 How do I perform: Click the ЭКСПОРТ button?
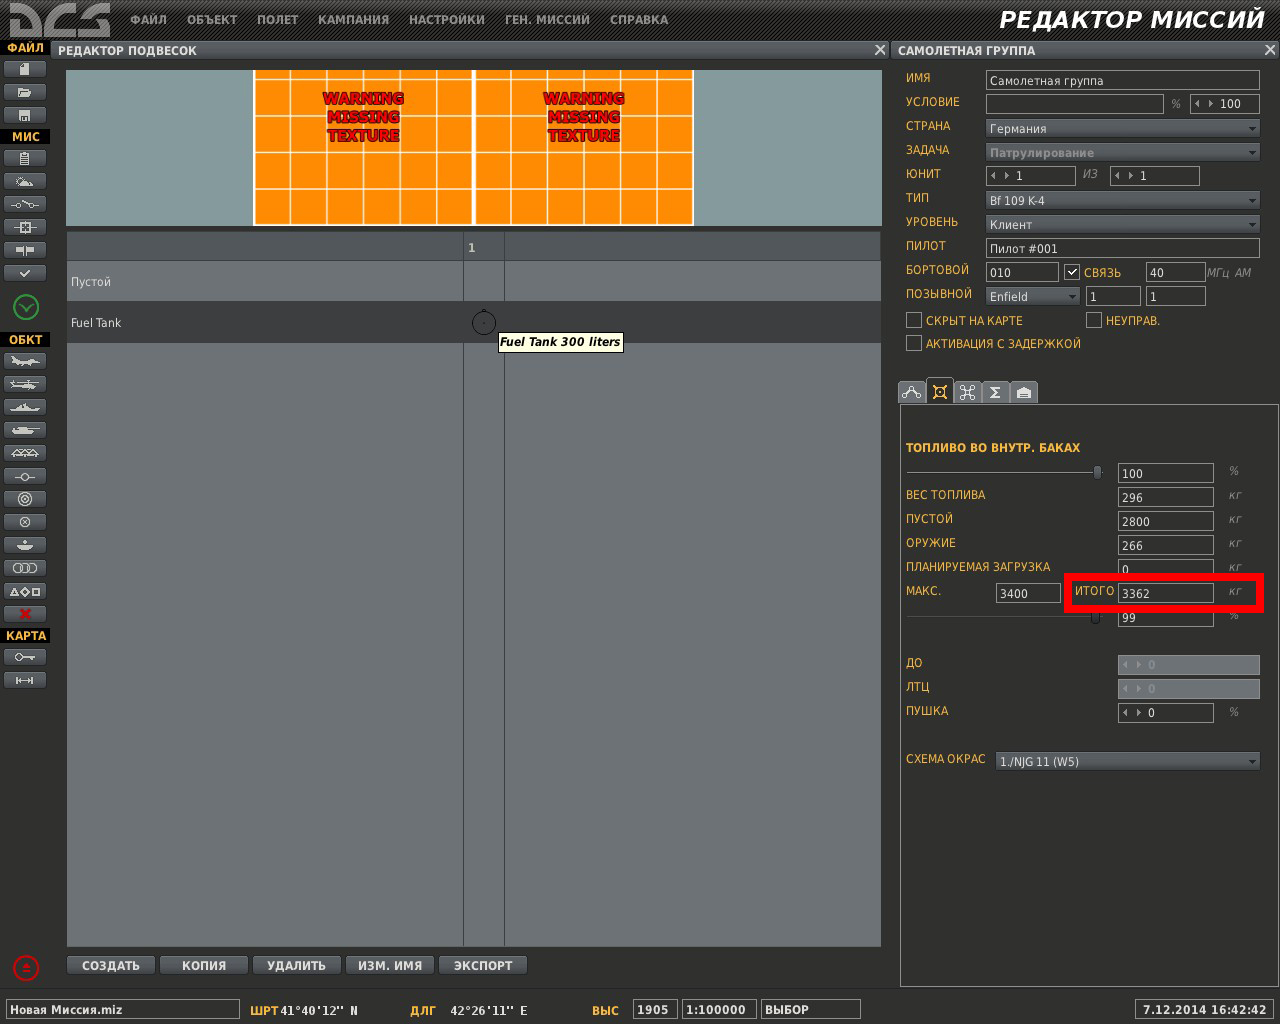pyautogui.click(x=483, y=965)
